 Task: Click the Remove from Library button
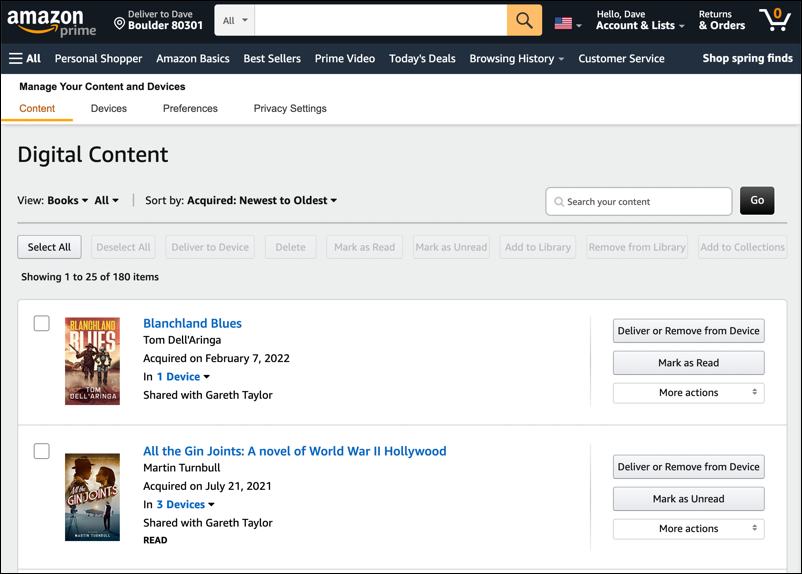(x=637, y=247)
